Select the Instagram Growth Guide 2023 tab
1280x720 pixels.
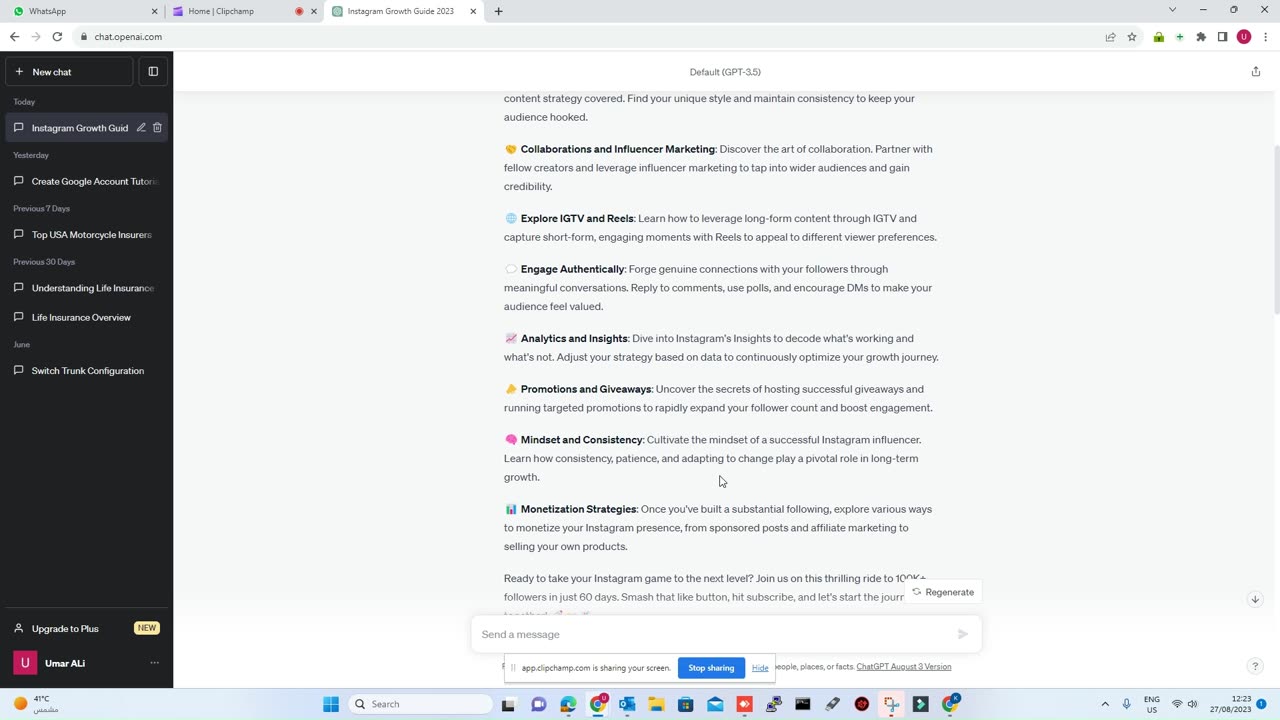400,11
